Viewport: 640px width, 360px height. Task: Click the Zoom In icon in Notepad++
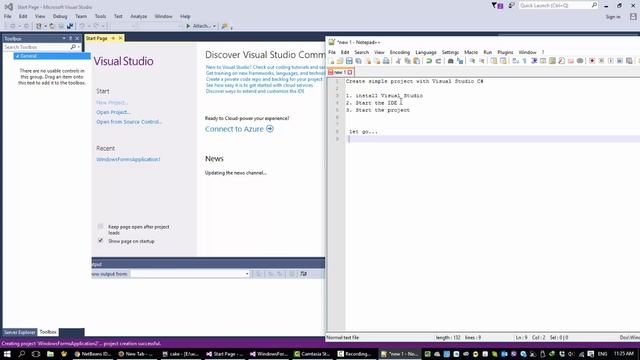click(x=472, y=61)
